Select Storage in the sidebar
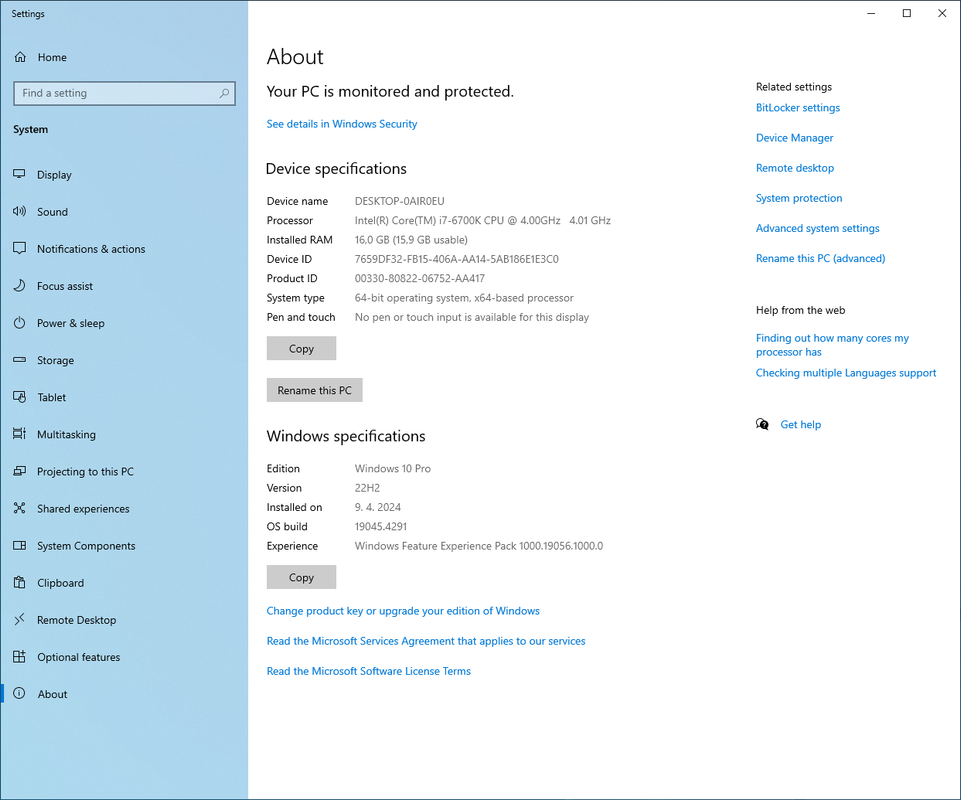Viewport: 961px width, 800px height. (x=124, y=360)
